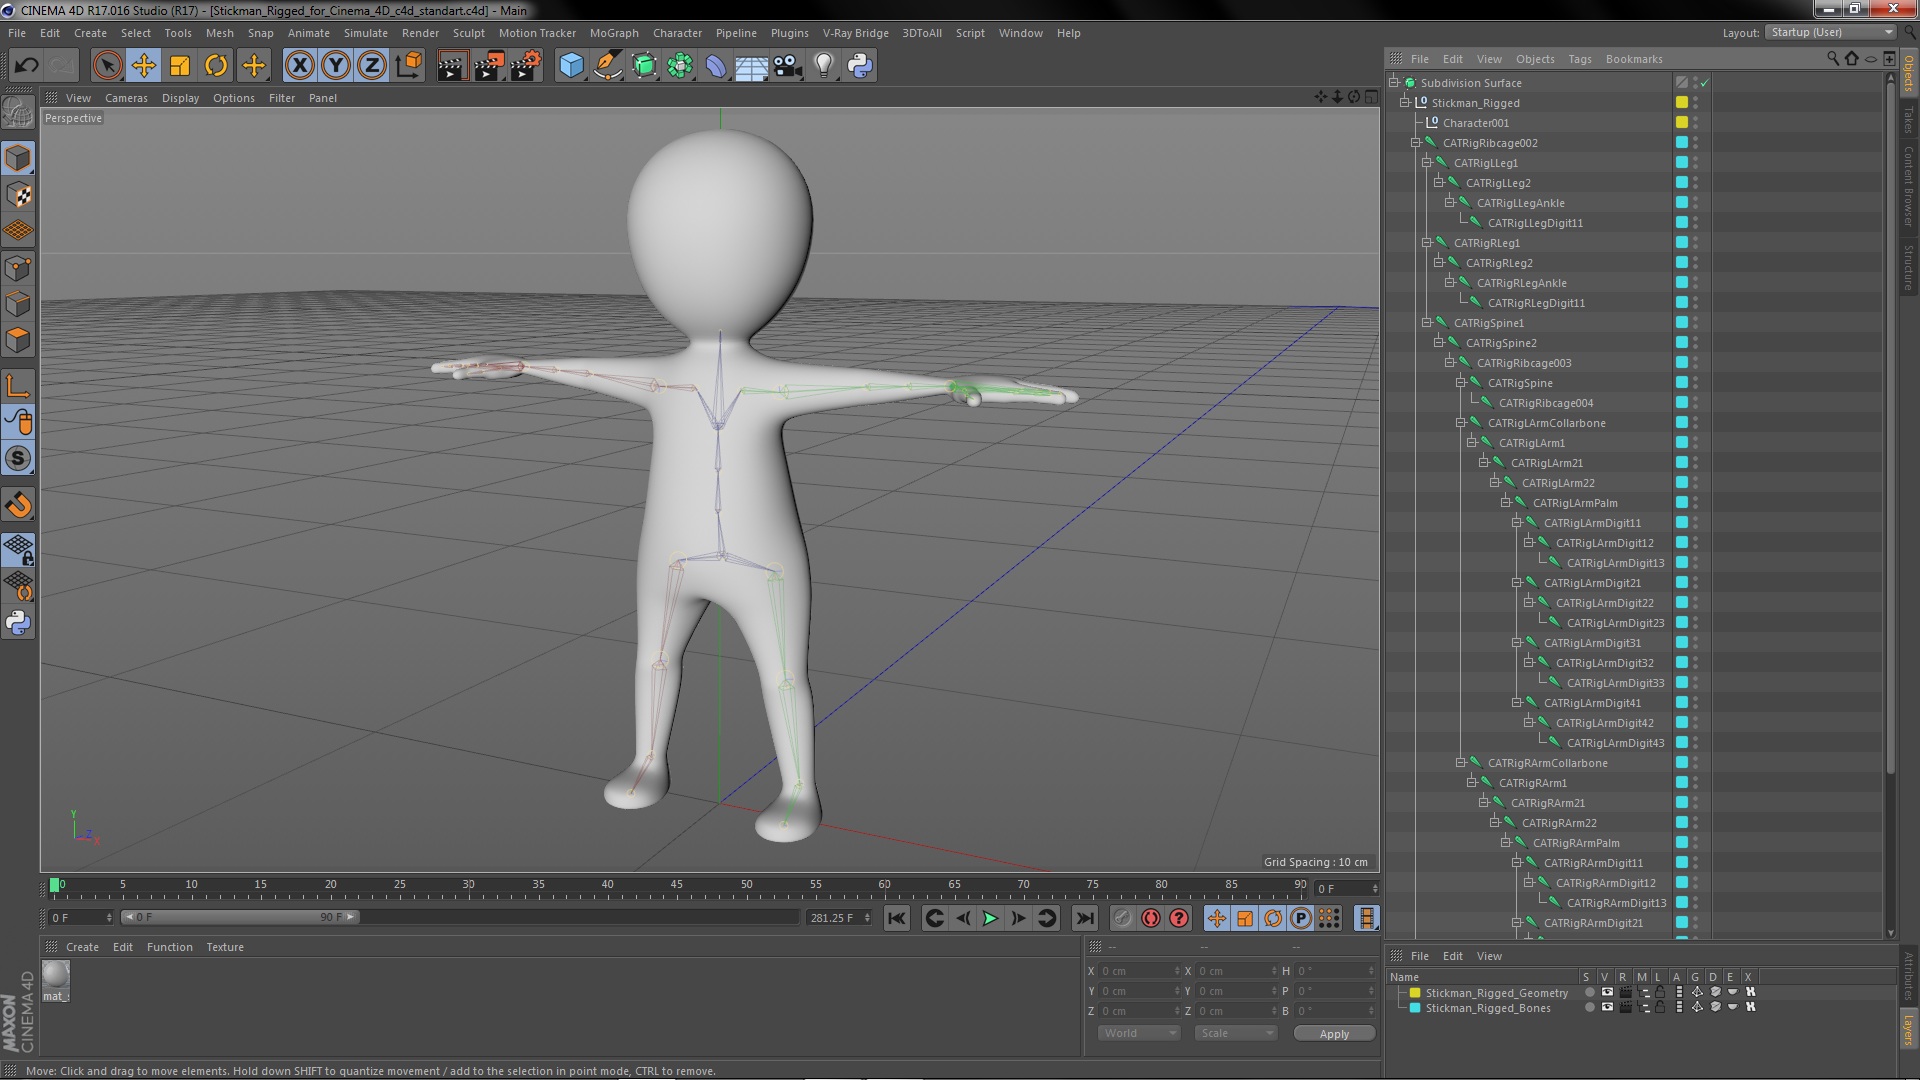Viewport: 1920px width, 1080px height.
Task: Select the Live Selection tool
Action: (x=107, y=66)
